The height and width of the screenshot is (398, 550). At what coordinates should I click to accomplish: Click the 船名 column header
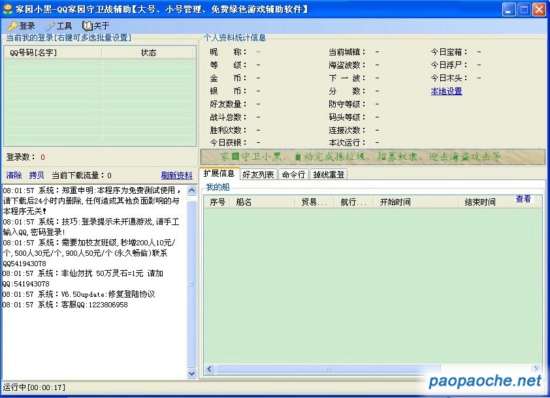[262, 202]
